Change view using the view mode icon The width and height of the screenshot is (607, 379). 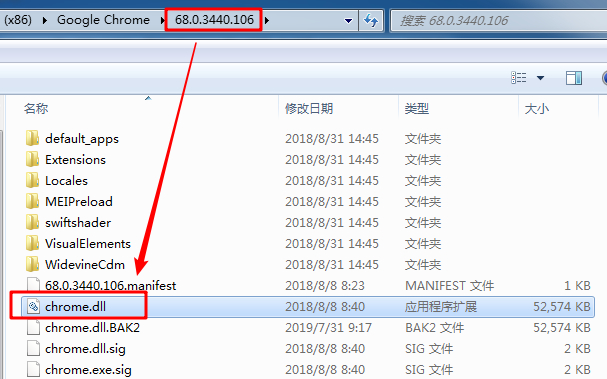(x=519, y=78)
